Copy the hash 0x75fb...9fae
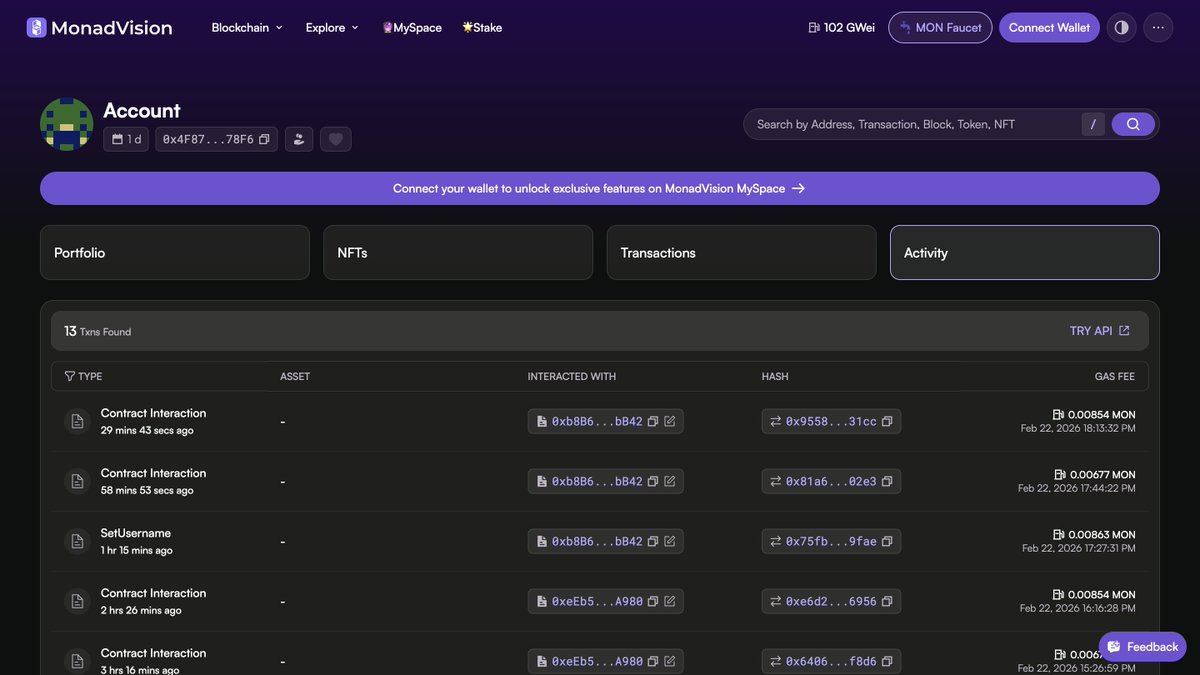This screenshot has width=1200, height=675. [x=887, y=542]
